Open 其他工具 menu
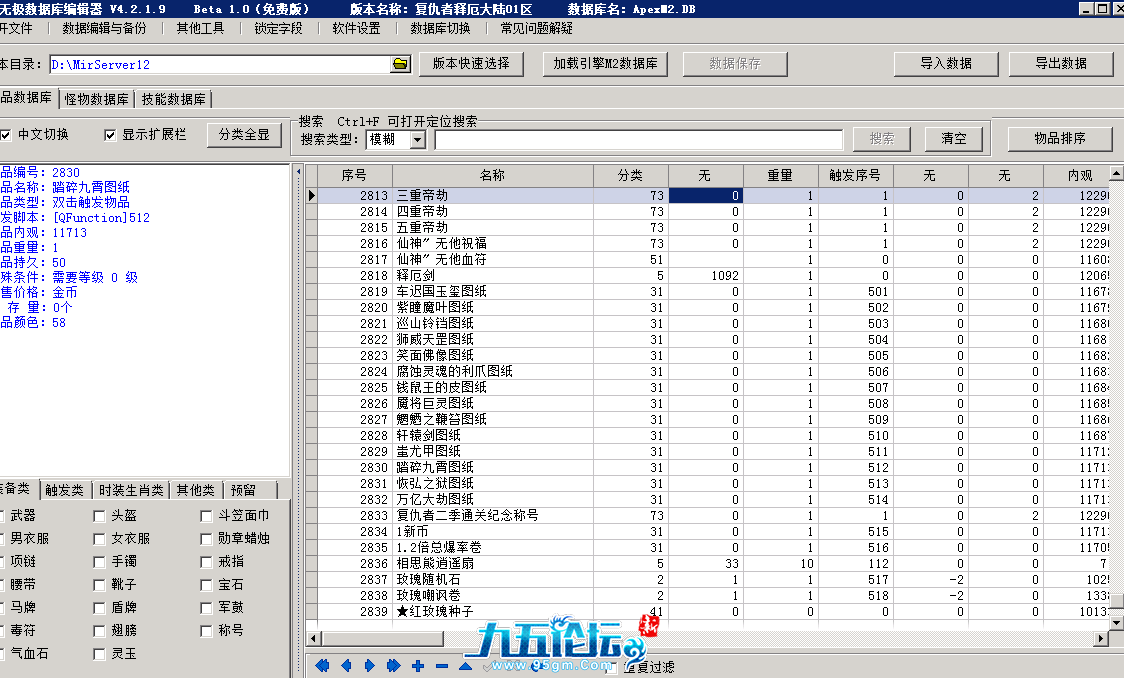Screen dimensions: 1124x678 (x=200, y=28)
